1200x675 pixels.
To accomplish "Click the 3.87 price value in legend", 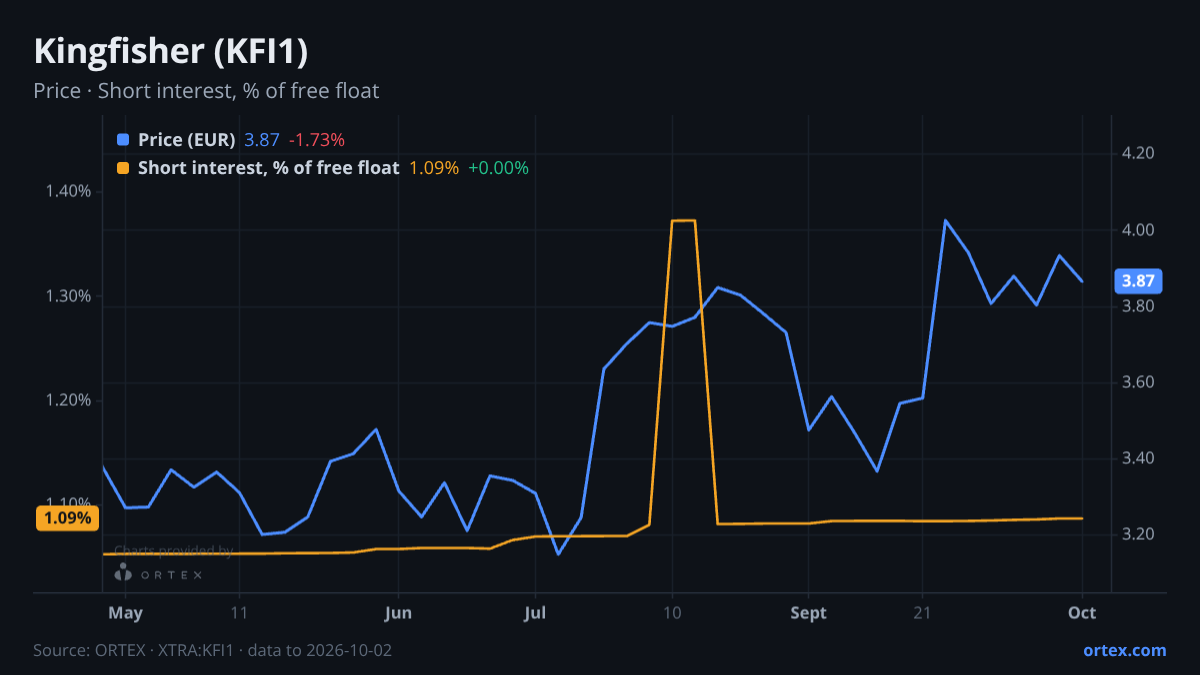I will [x=262, y=140].
